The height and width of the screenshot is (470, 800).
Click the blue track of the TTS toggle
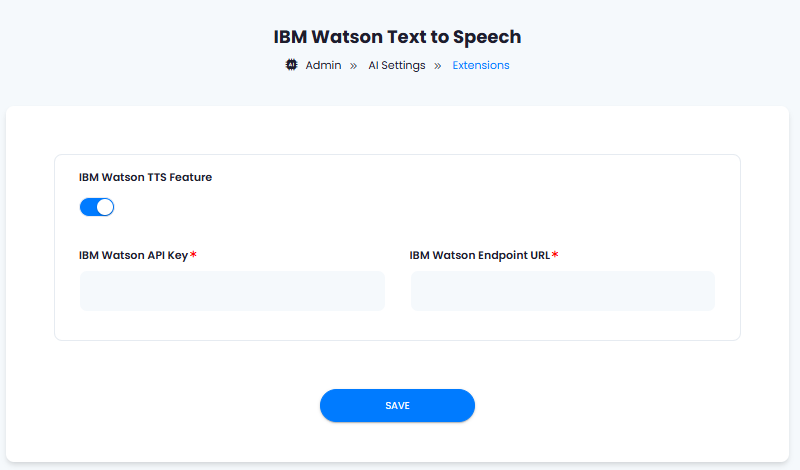[x=88, y=207]
